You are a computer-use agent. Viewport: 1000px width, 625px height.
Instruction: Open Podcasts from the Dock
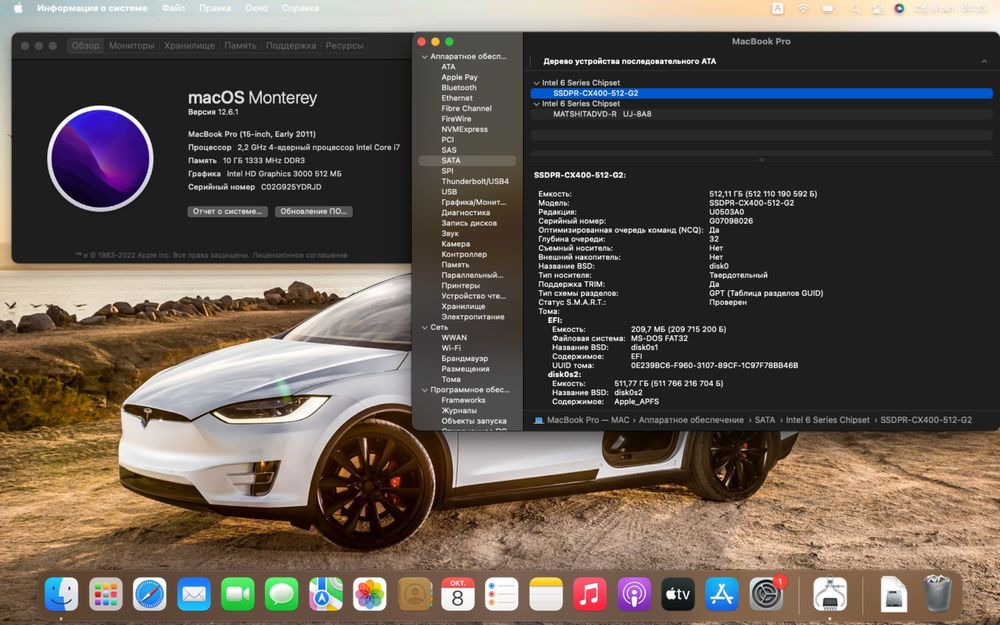[x=634, y=594]
